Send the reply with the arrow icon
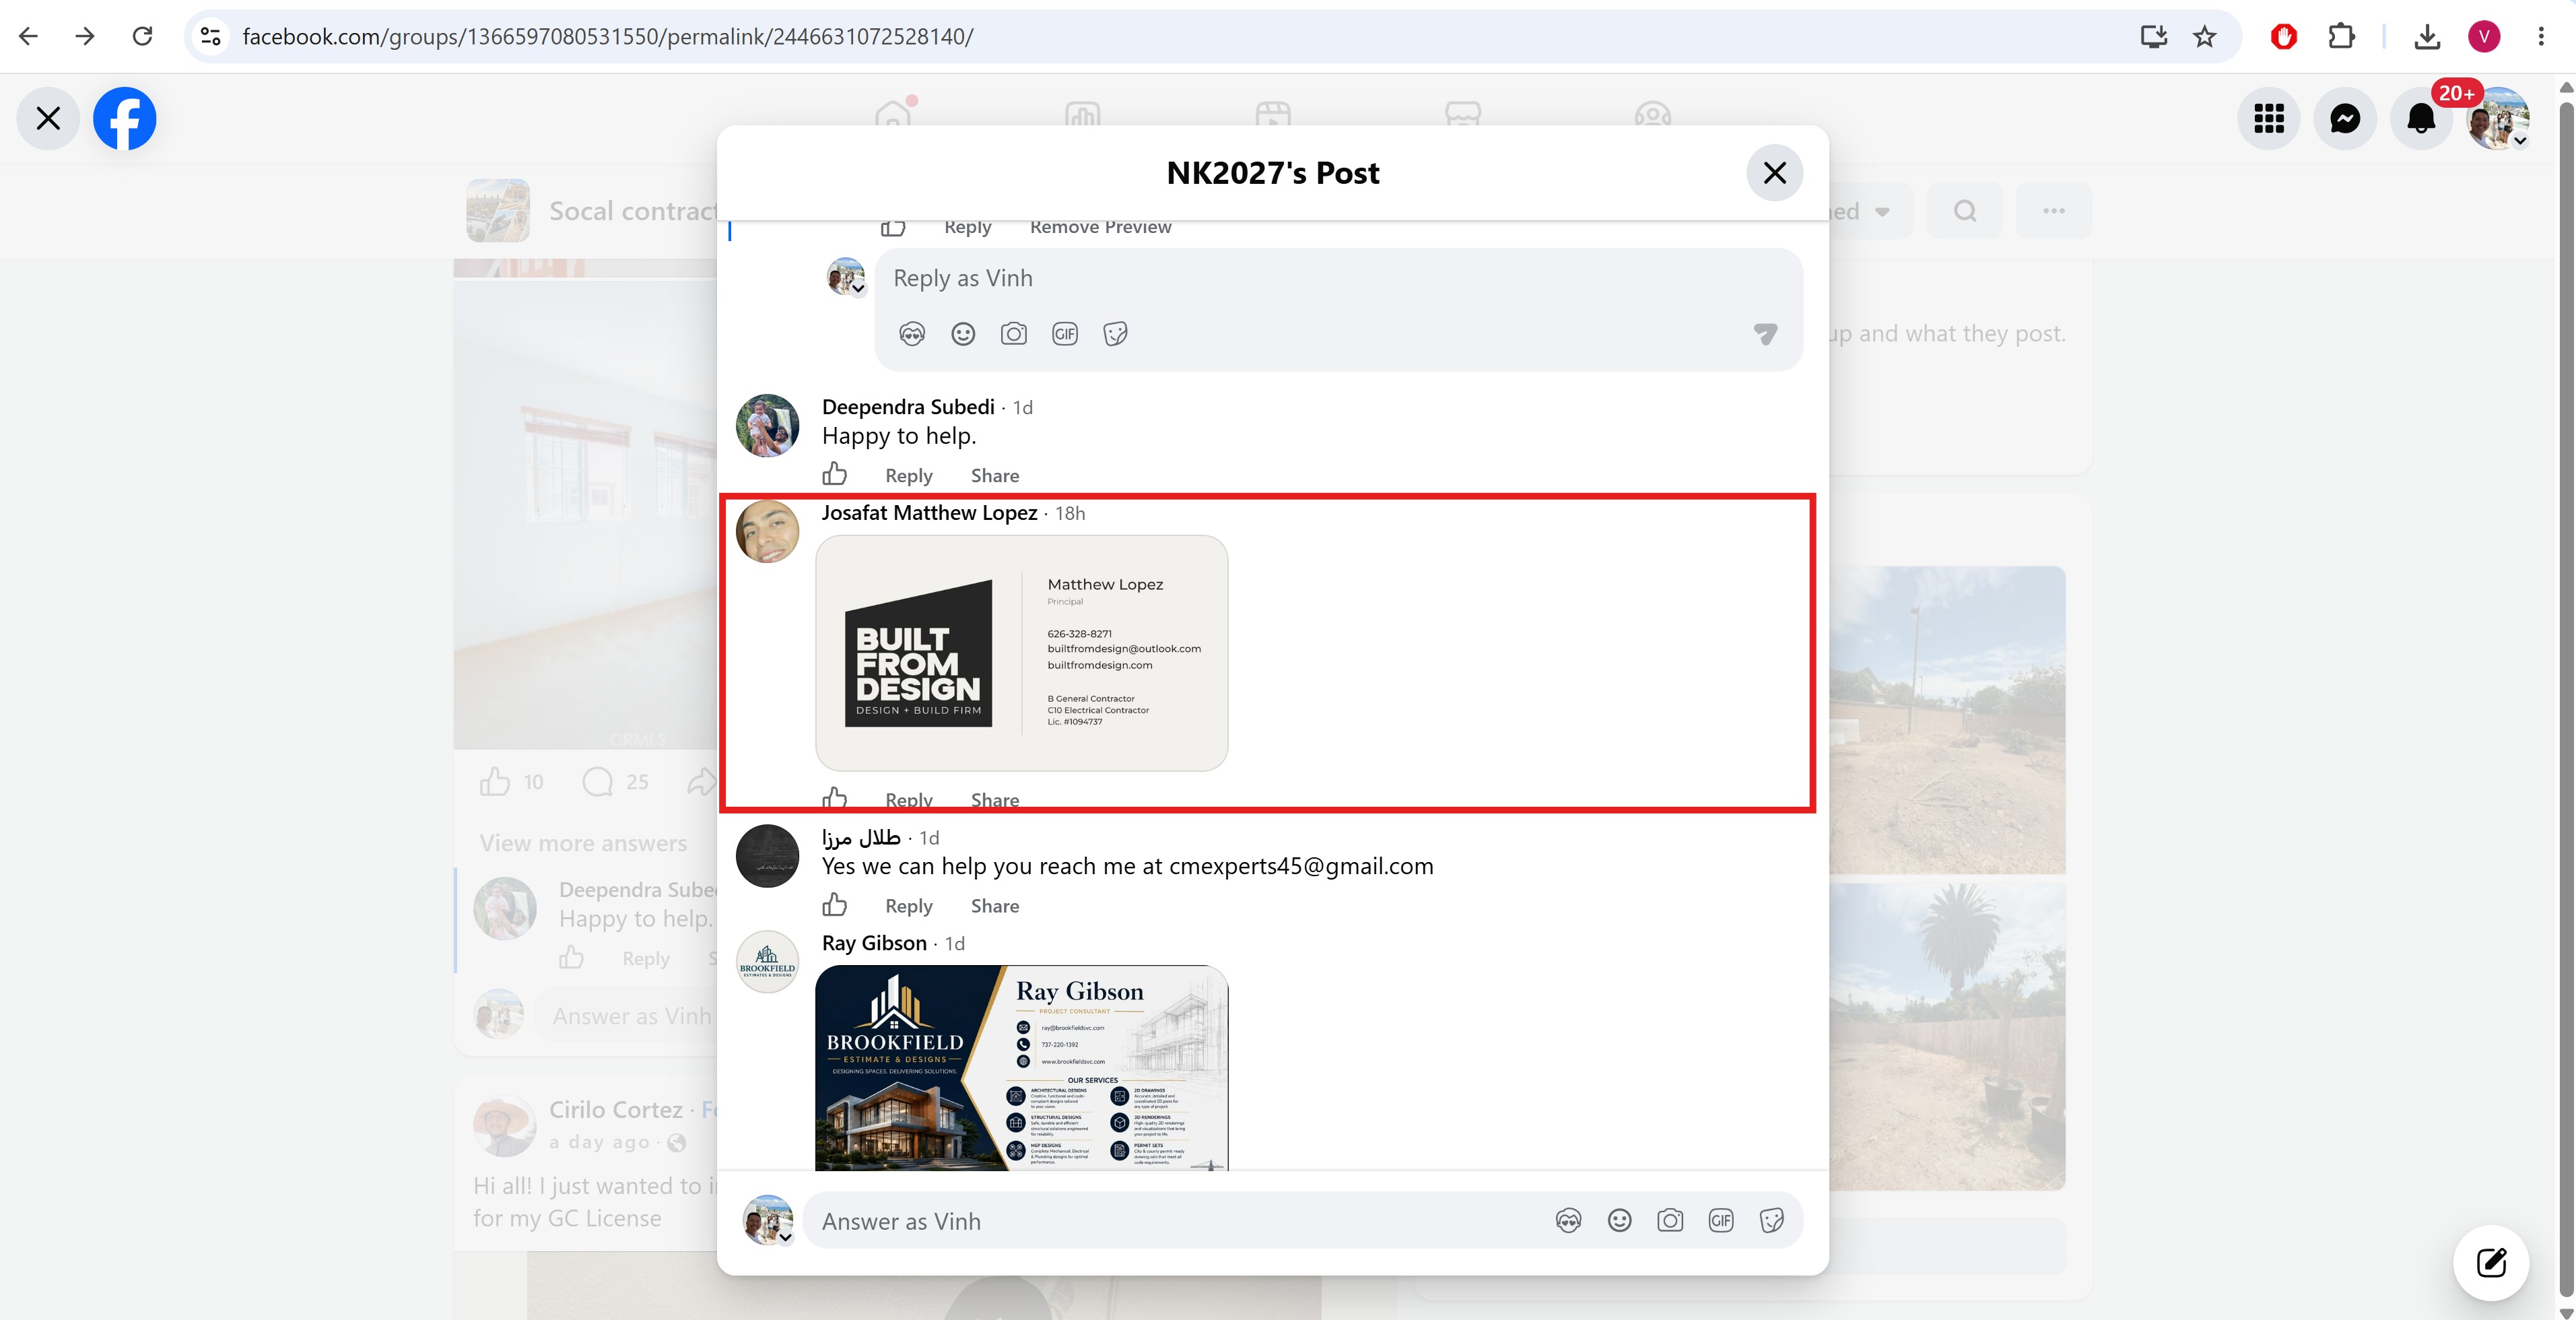2576x1320 pixels. click(1766, 334)
